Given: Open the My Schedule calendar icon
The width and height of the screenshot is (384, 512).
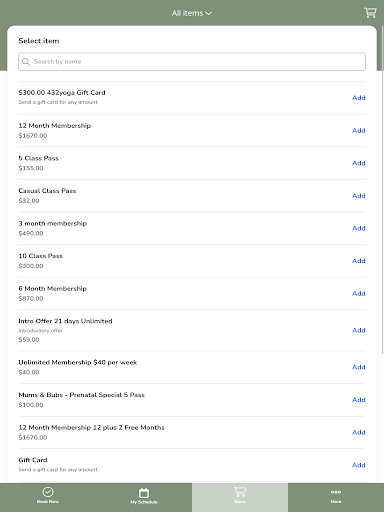Looking at the screenshot, I should click(144, 493).
